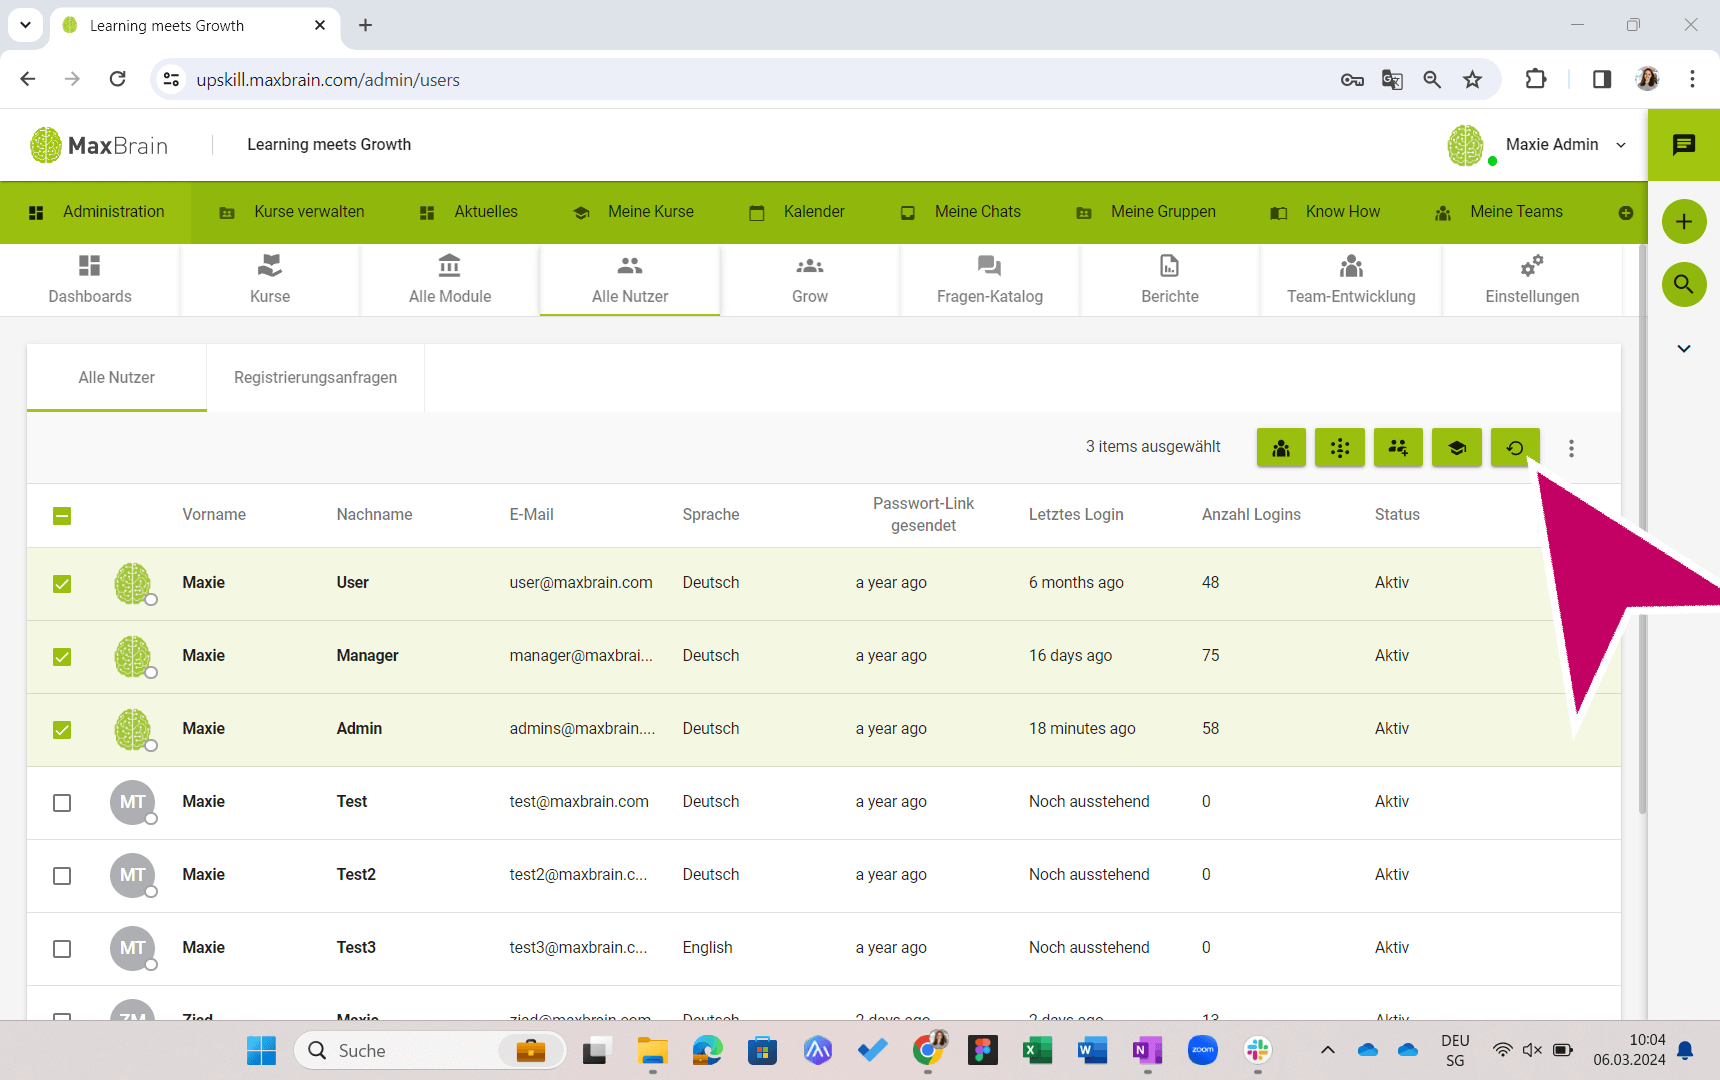Open Fragen-Katalog section
Image resolution: width=1720 pixels, height=1080 pixels.
point(990,280)
